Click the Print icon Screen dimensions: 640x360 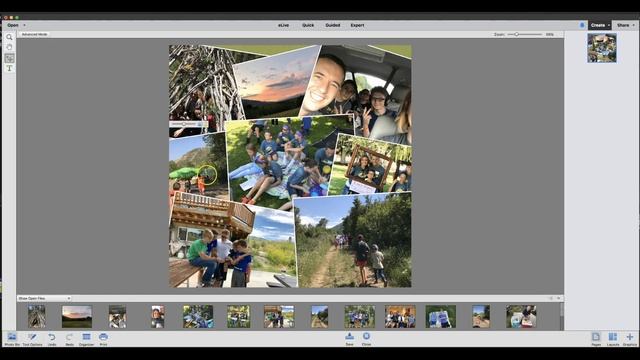coord(103,339)
